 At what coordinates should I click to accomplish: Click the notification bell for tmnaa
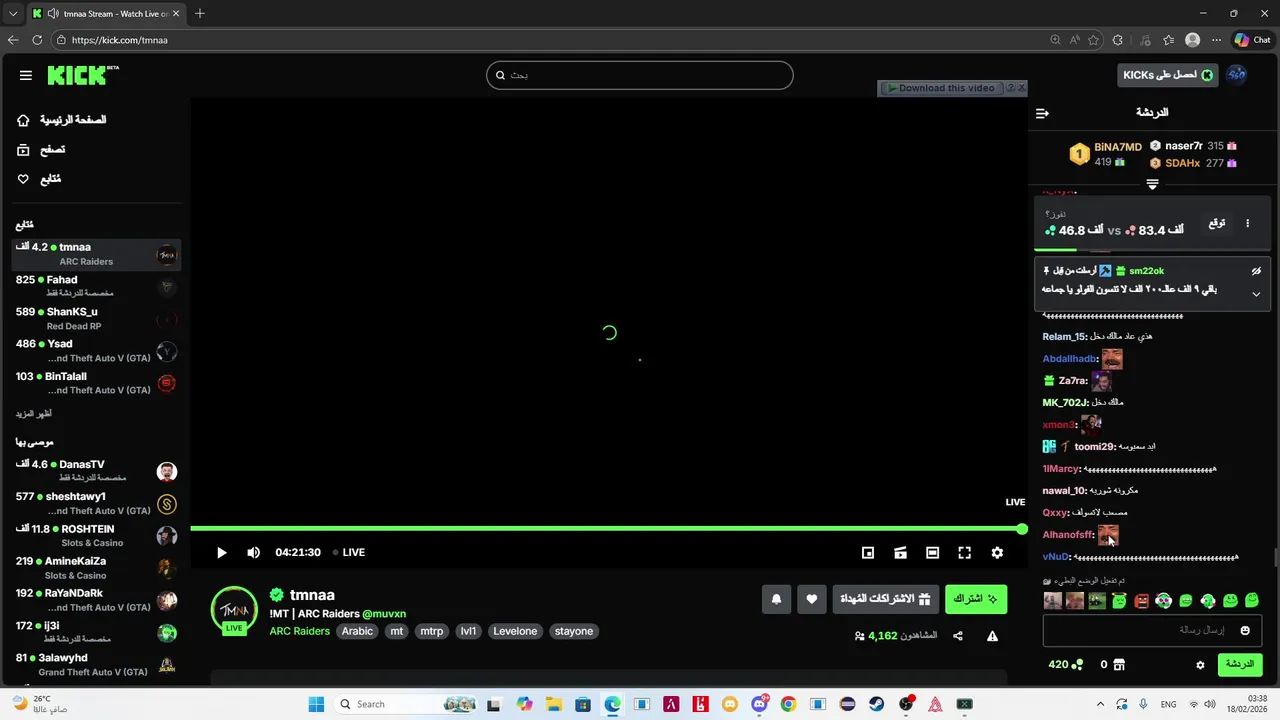(x=776, y=599)
